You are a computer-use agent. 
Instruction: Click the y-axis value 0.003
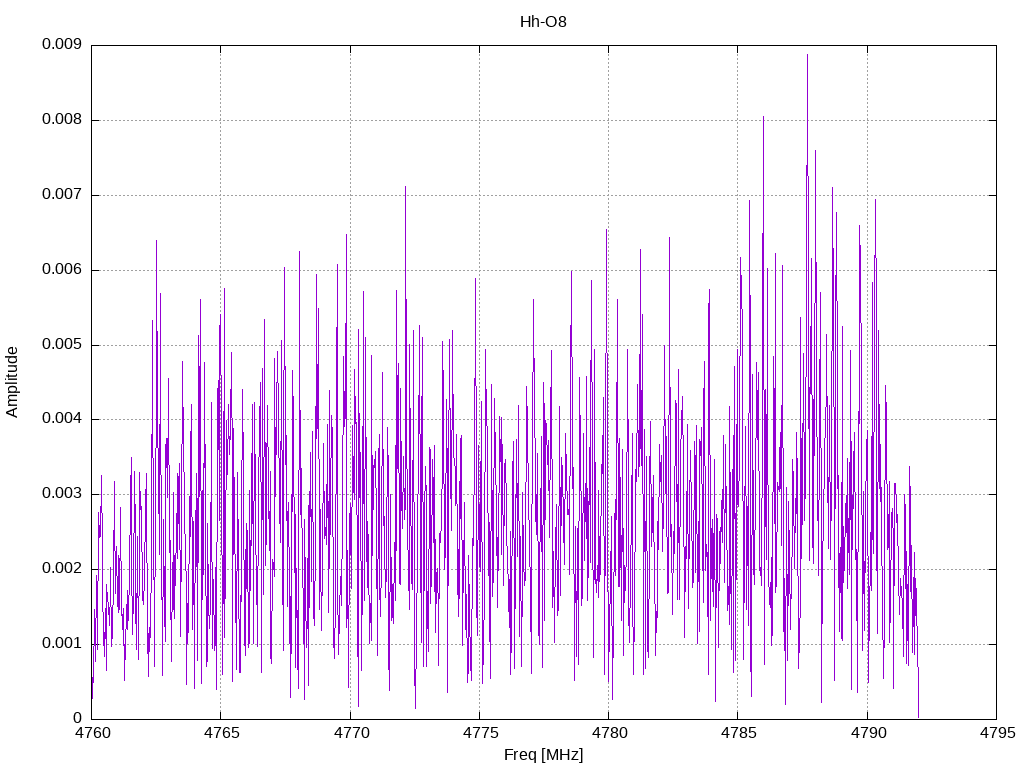point(61,494)
